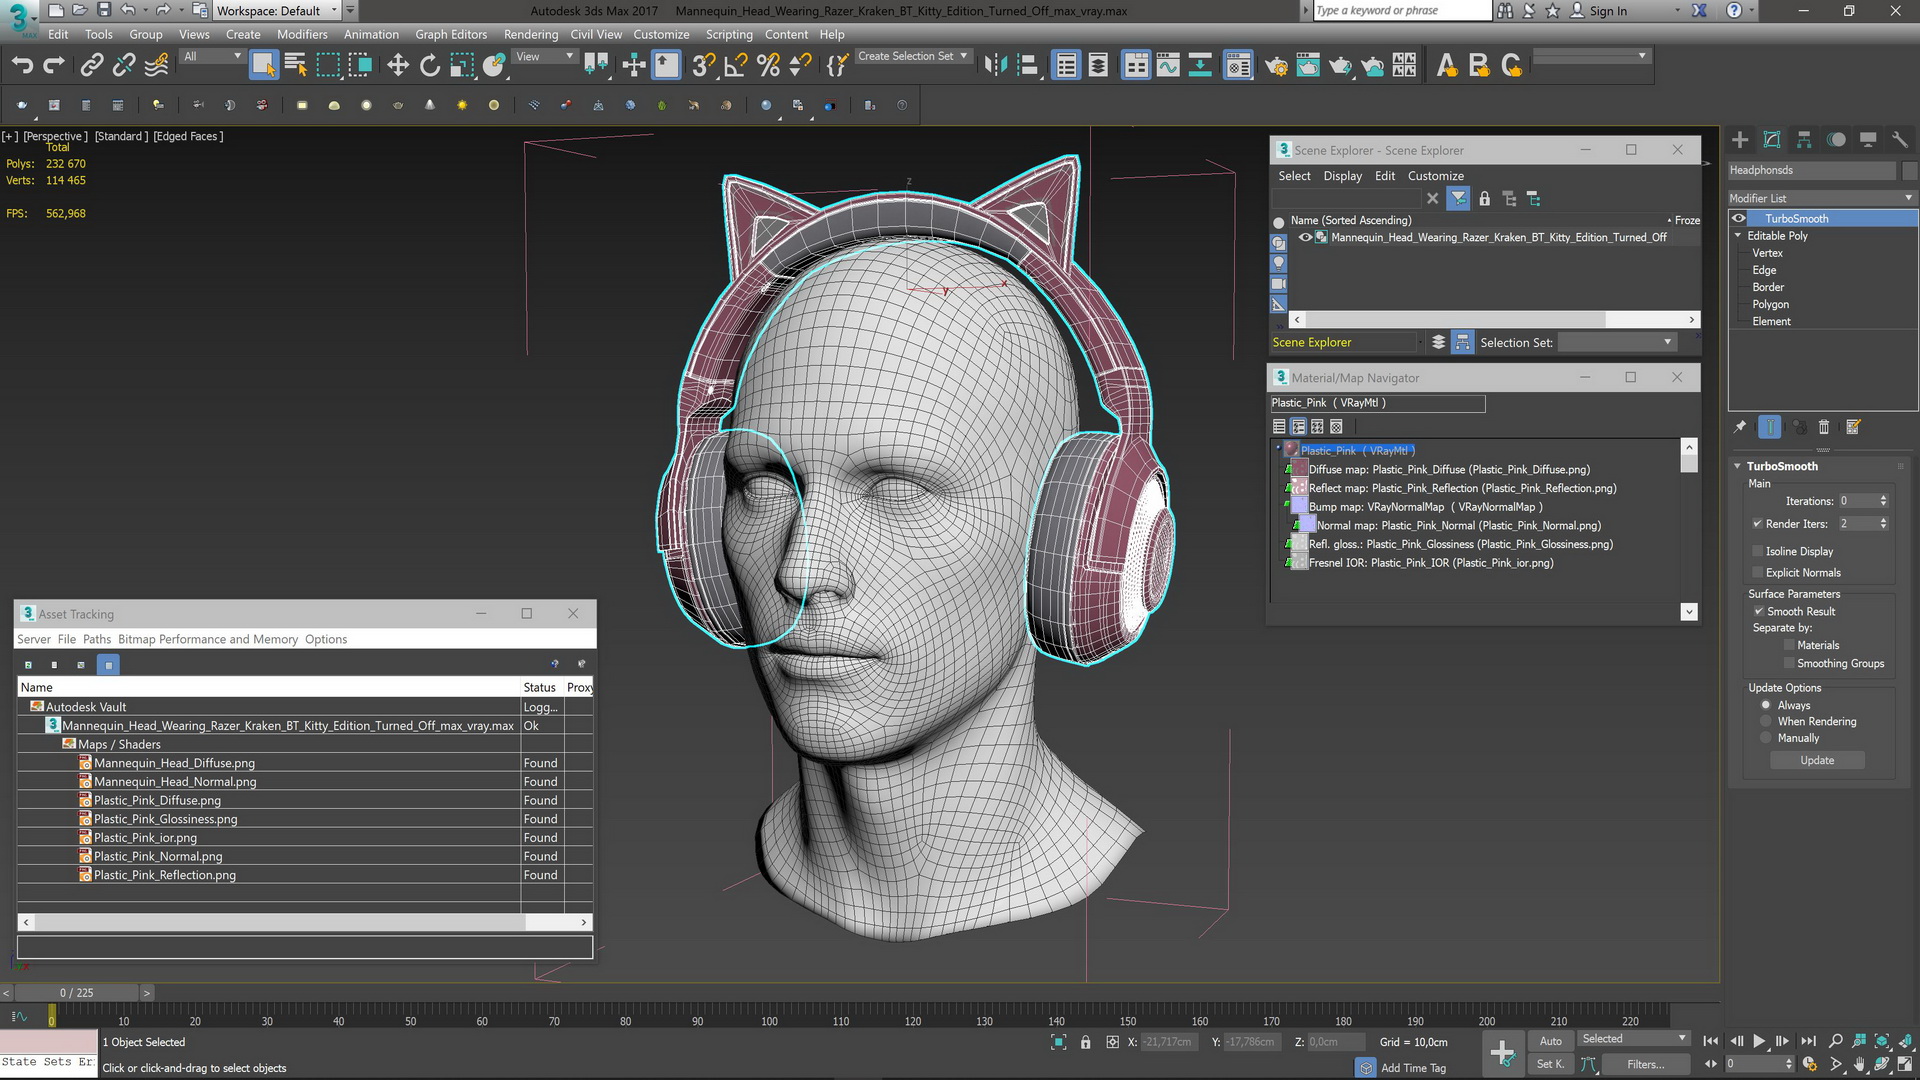Click the Undo arrow in main toolbar

pyautogui.click(x=22, y=66)
